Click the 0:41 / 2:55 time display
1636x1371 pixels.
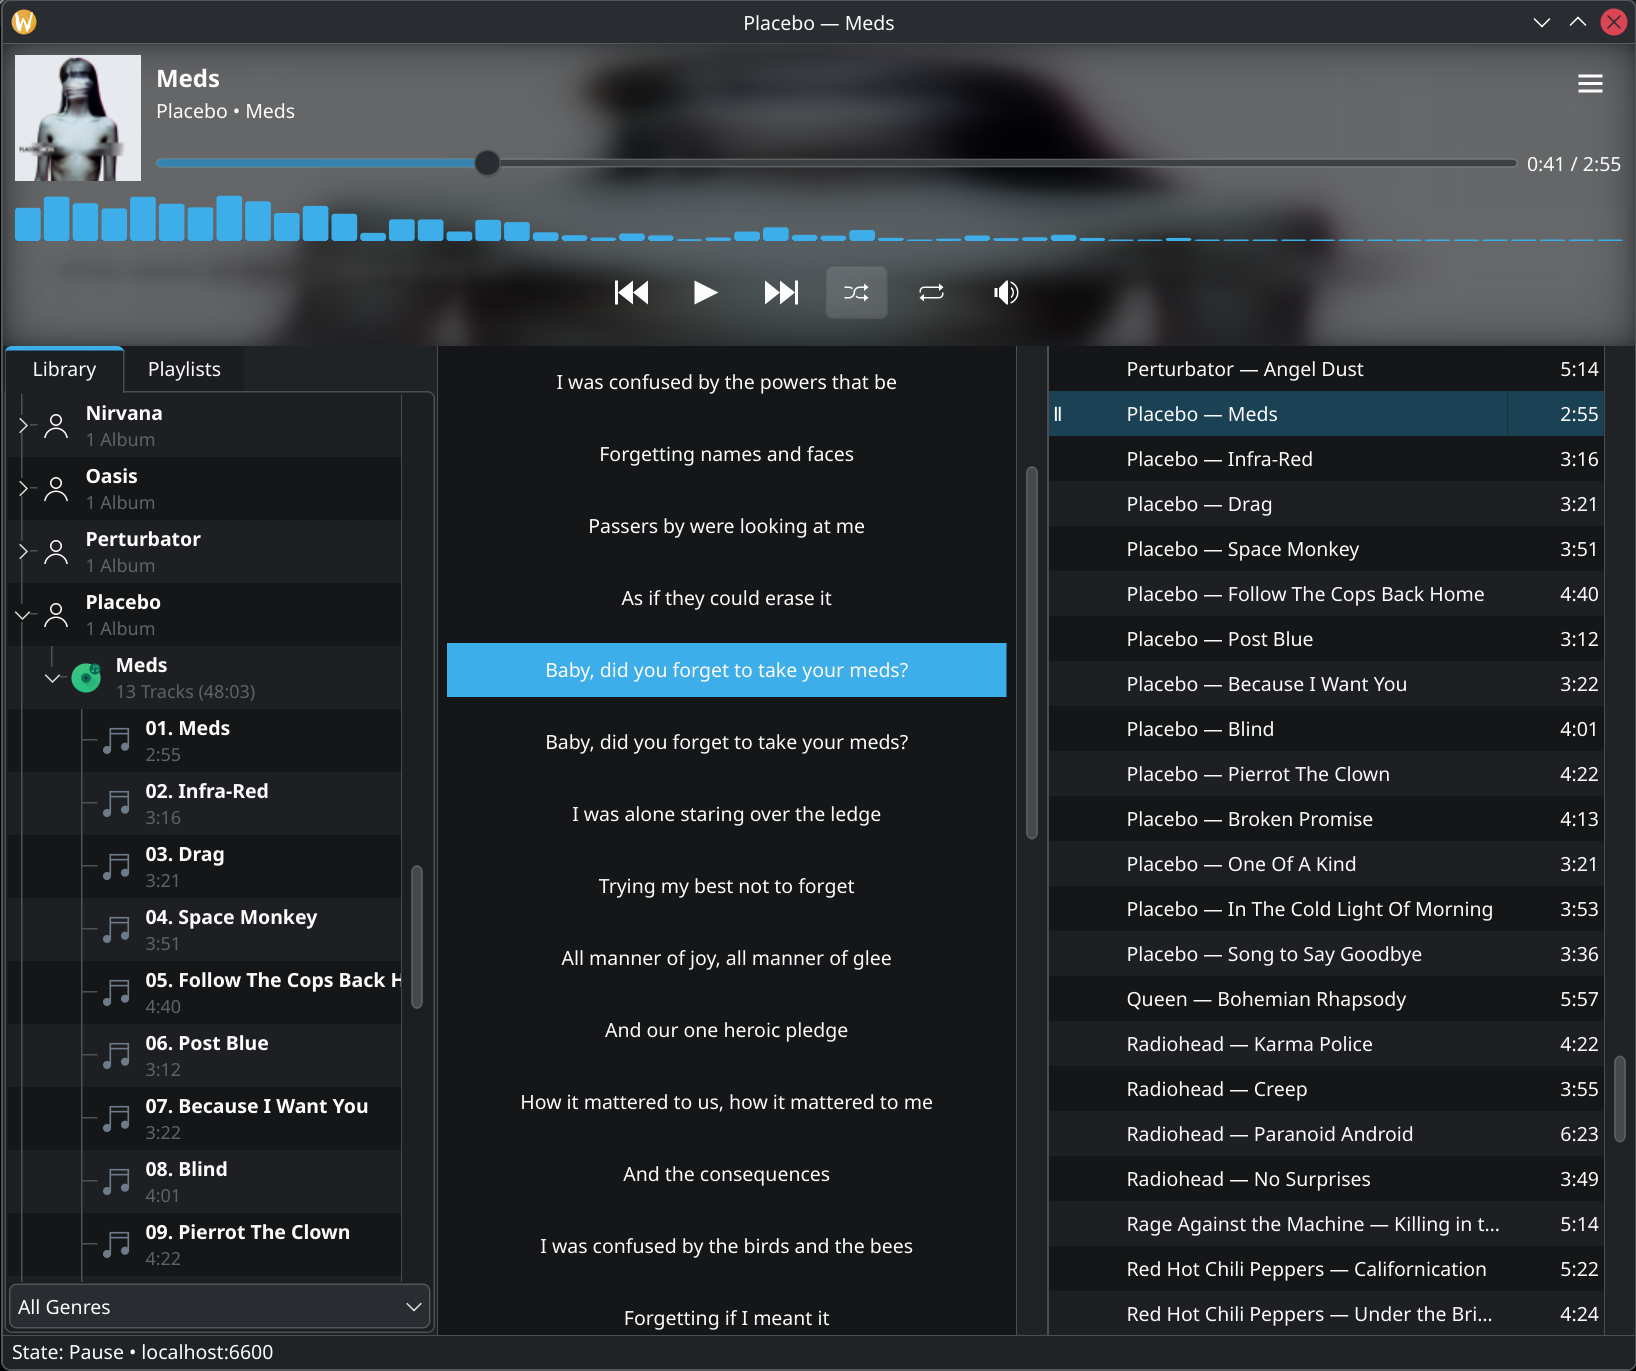1573,164
